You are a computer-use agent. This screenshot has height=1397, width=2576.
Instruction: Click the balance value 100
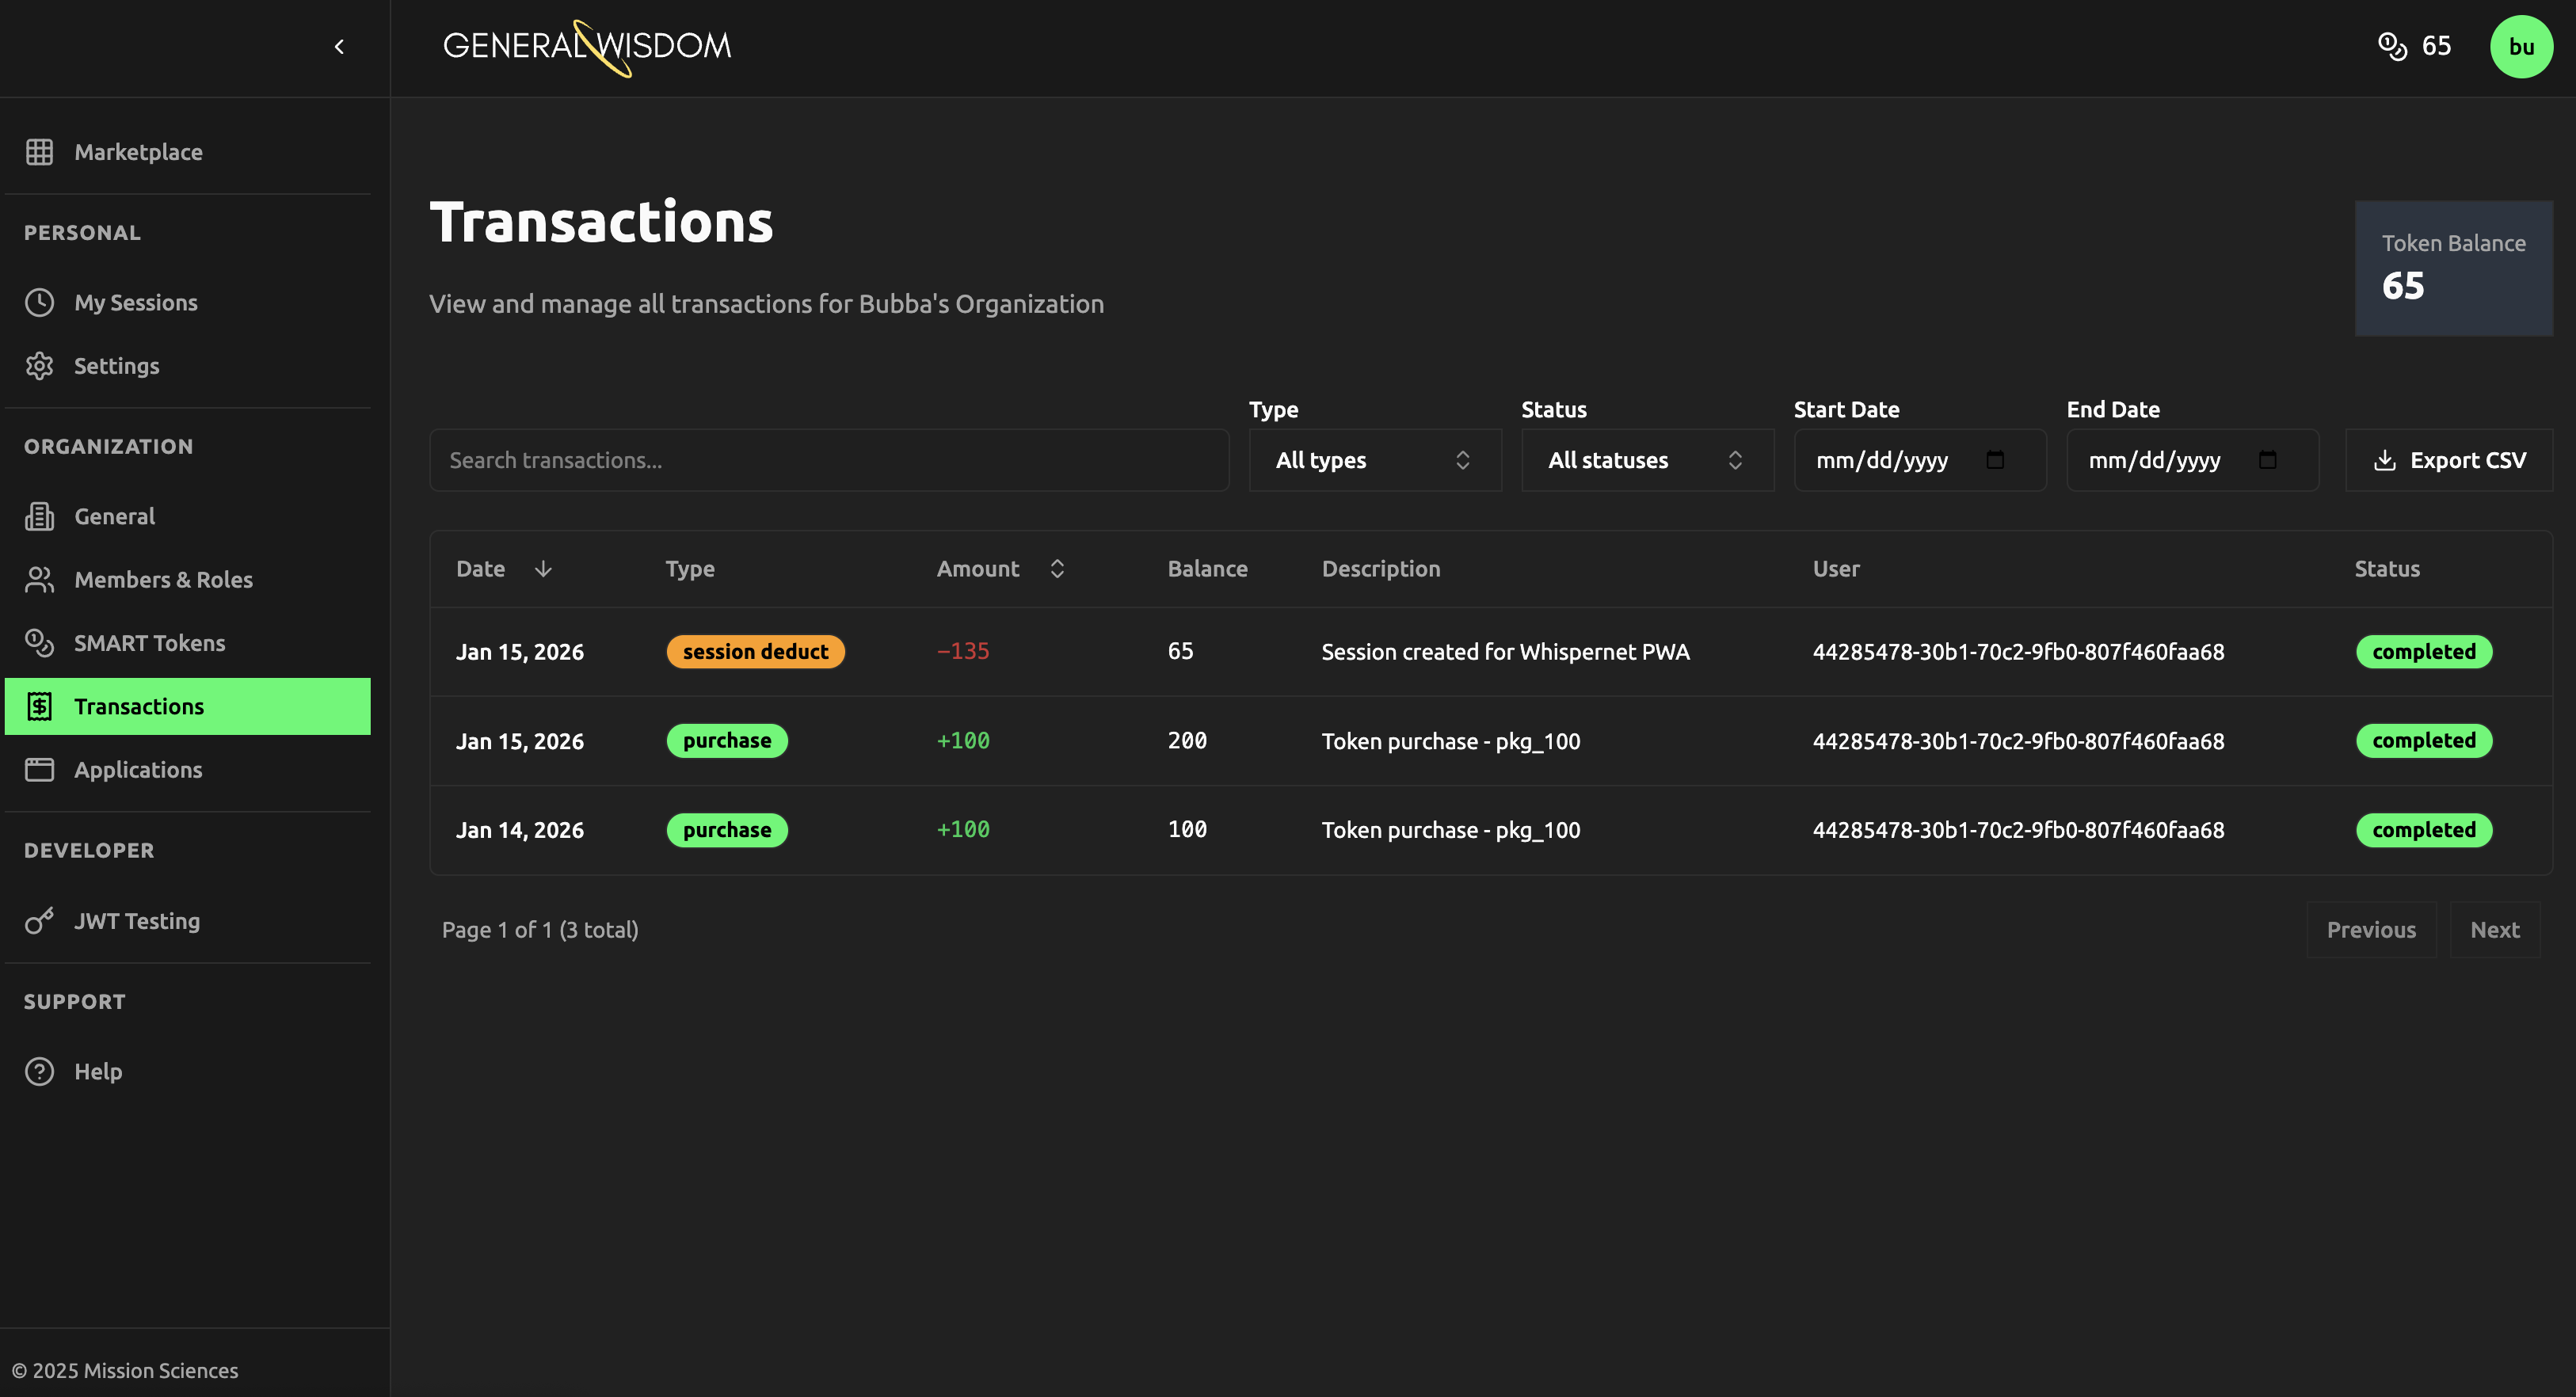pyautogui.click(x=1187, y=829)
